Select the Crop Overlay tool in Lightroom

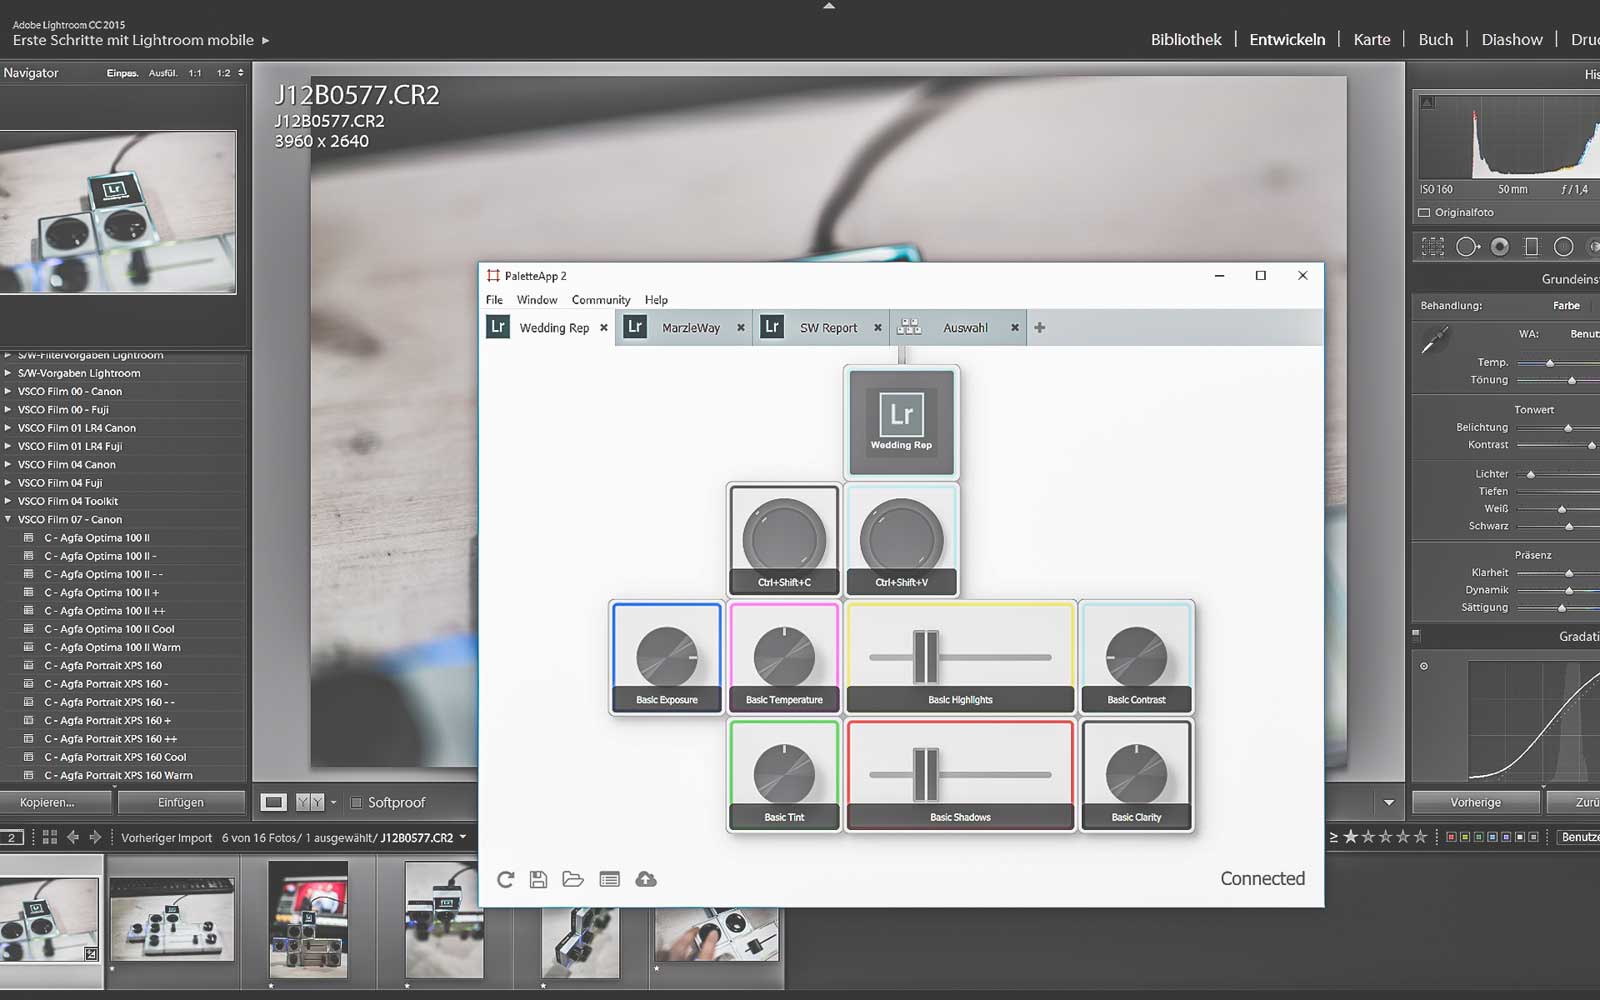coord(1433,246)
